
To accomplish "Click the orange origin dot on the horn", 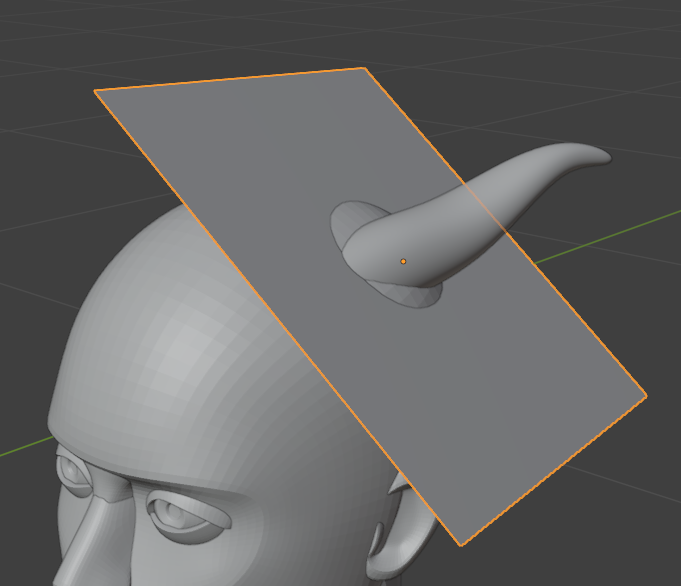I will pyautogui.click(x=403, y=262).
